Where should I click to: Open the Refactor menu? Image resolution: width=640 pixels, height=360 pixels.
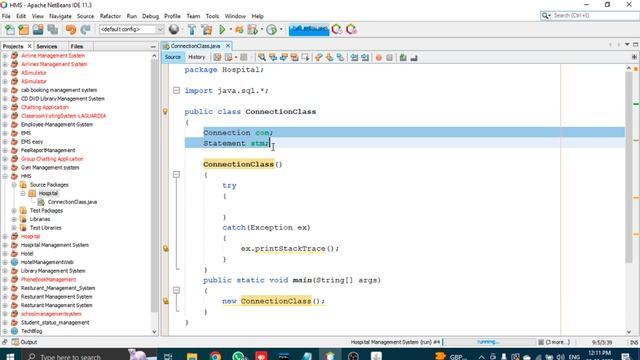(110, 16)
